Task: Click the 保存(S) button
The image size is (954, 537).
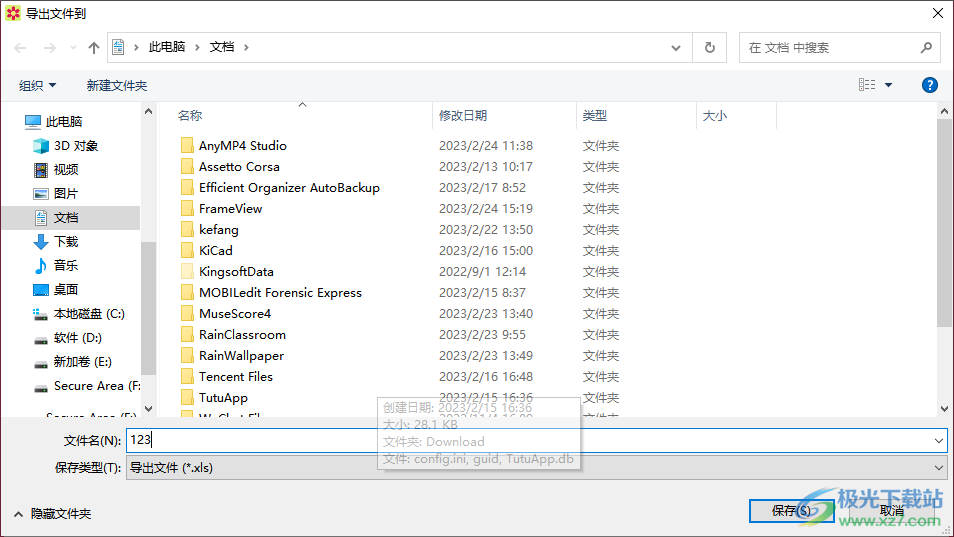Action: [x=791, y=511]
